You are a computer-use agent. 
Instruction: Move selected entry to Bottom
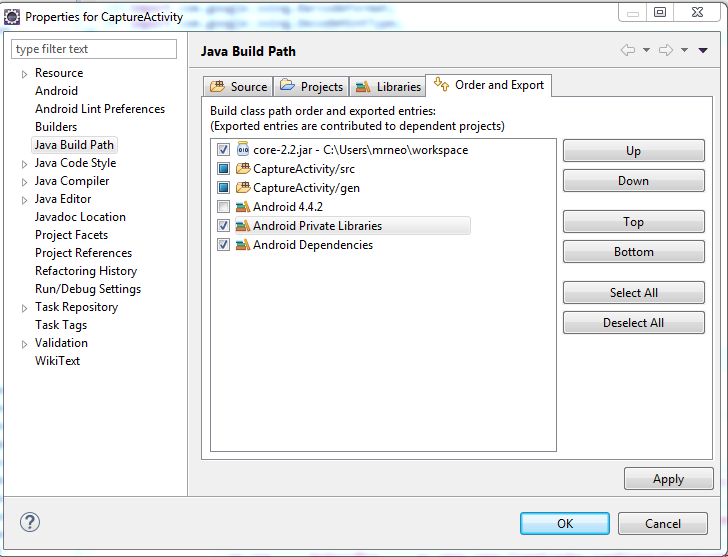634,252
